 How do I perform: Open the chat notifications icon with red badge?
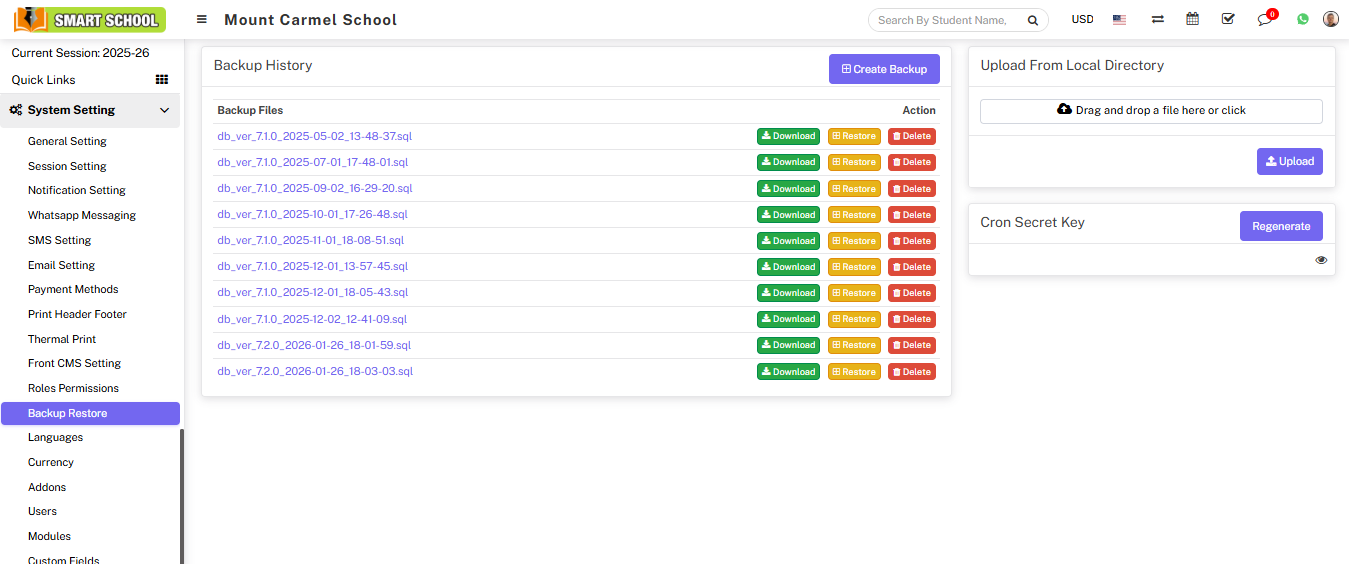pyautogui.click(x=1265, y=19)
